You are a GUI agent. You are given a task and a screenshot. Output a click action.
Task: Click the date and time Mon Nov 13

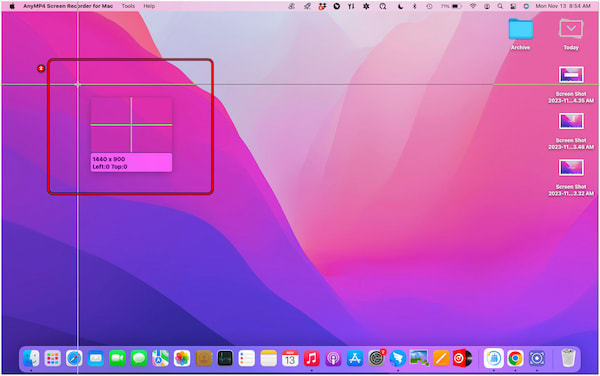tap(563, 6)
